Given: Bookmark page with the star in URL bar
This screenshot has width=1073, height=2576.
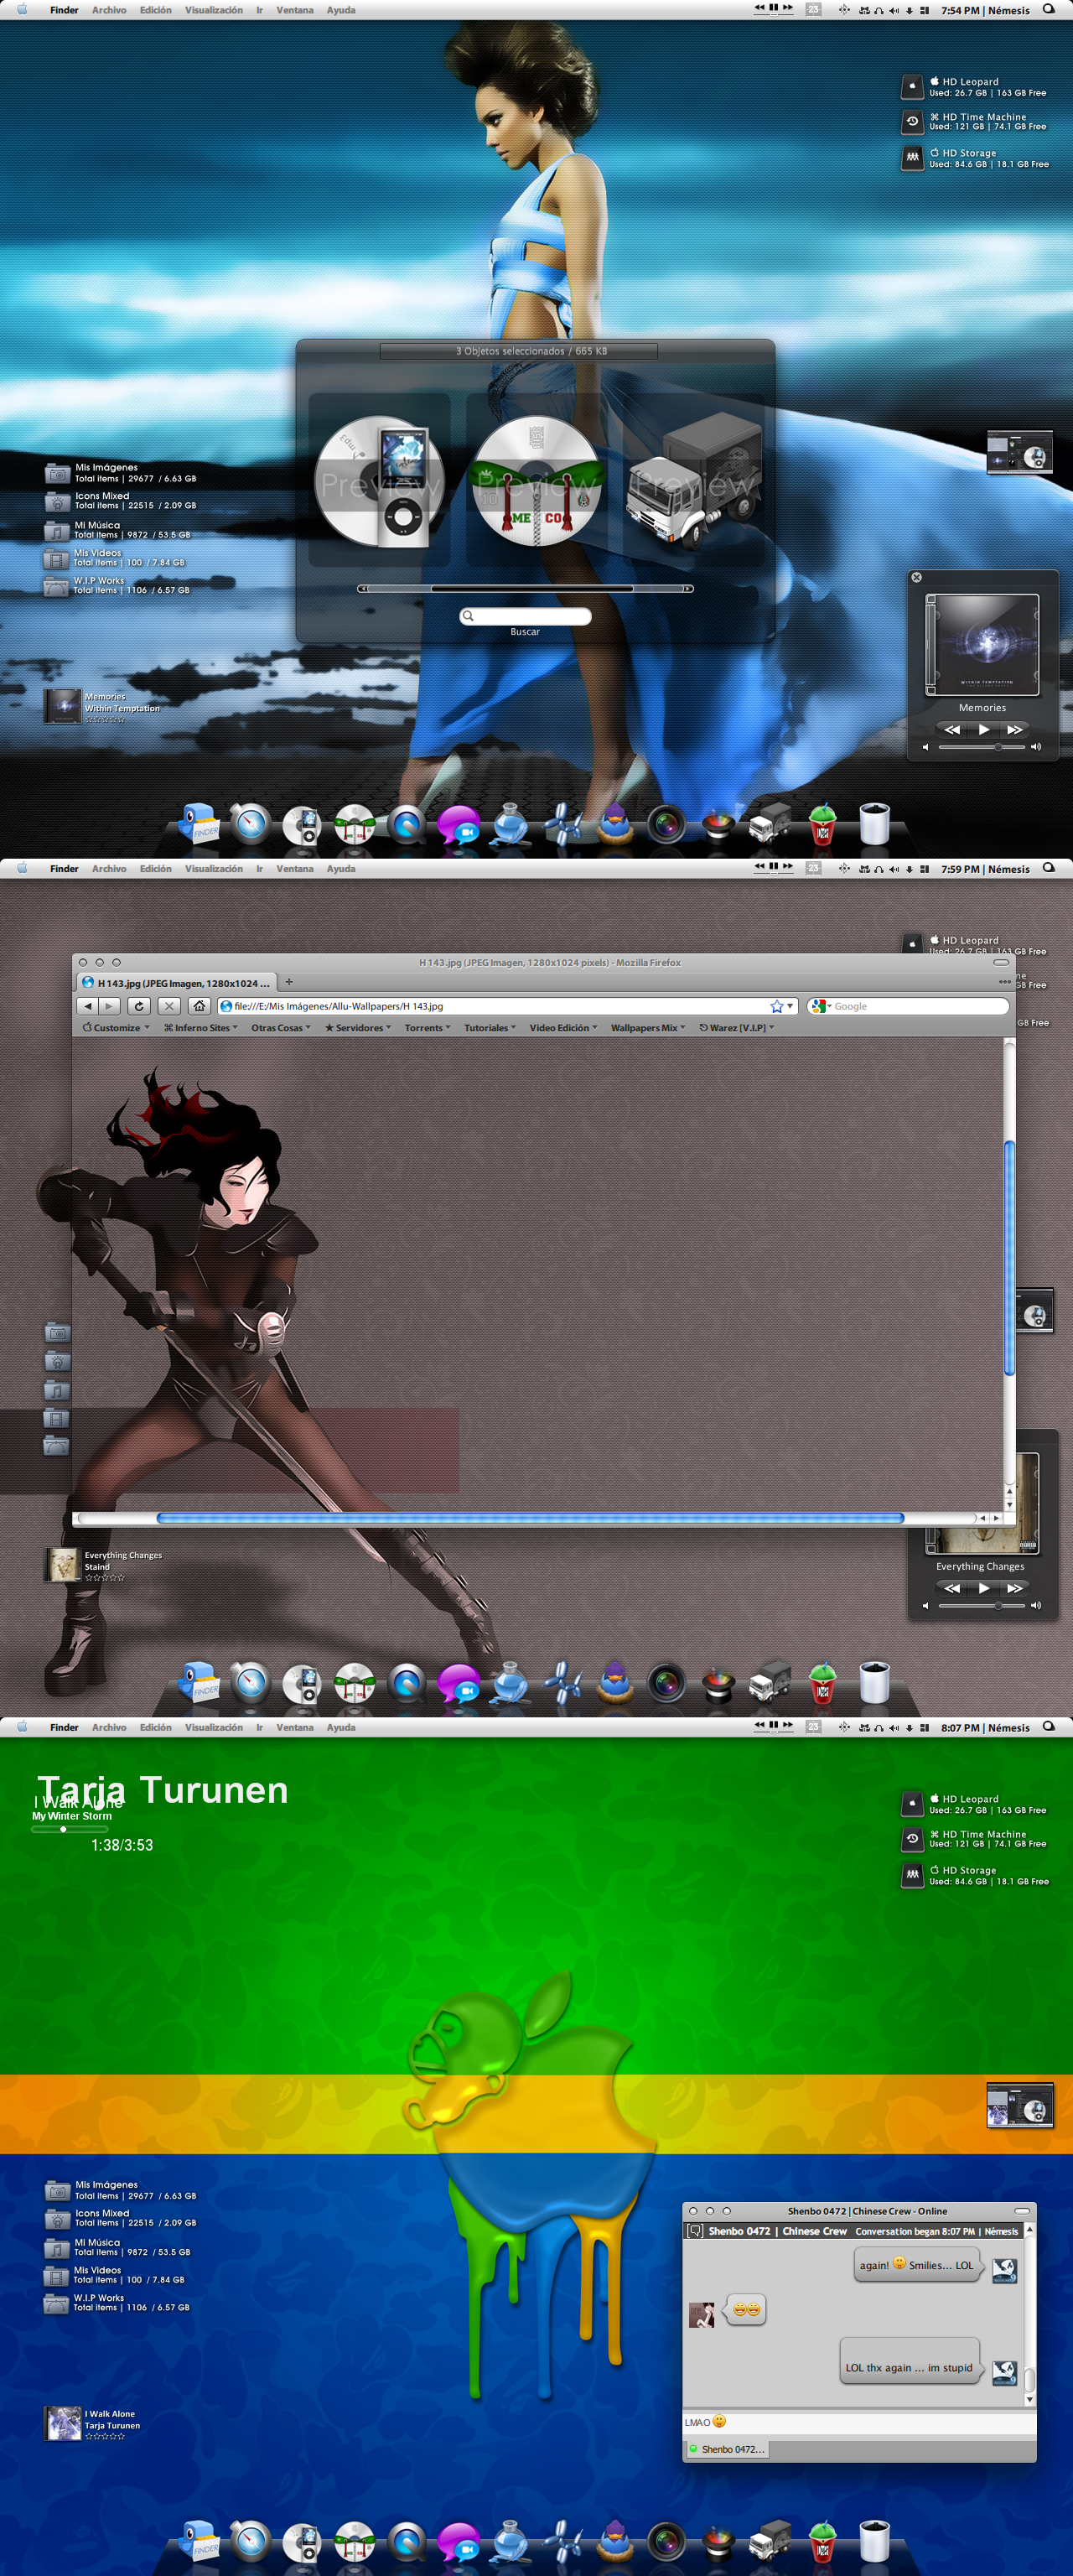Looking at the screenshot, I should tap(776, 1006).
